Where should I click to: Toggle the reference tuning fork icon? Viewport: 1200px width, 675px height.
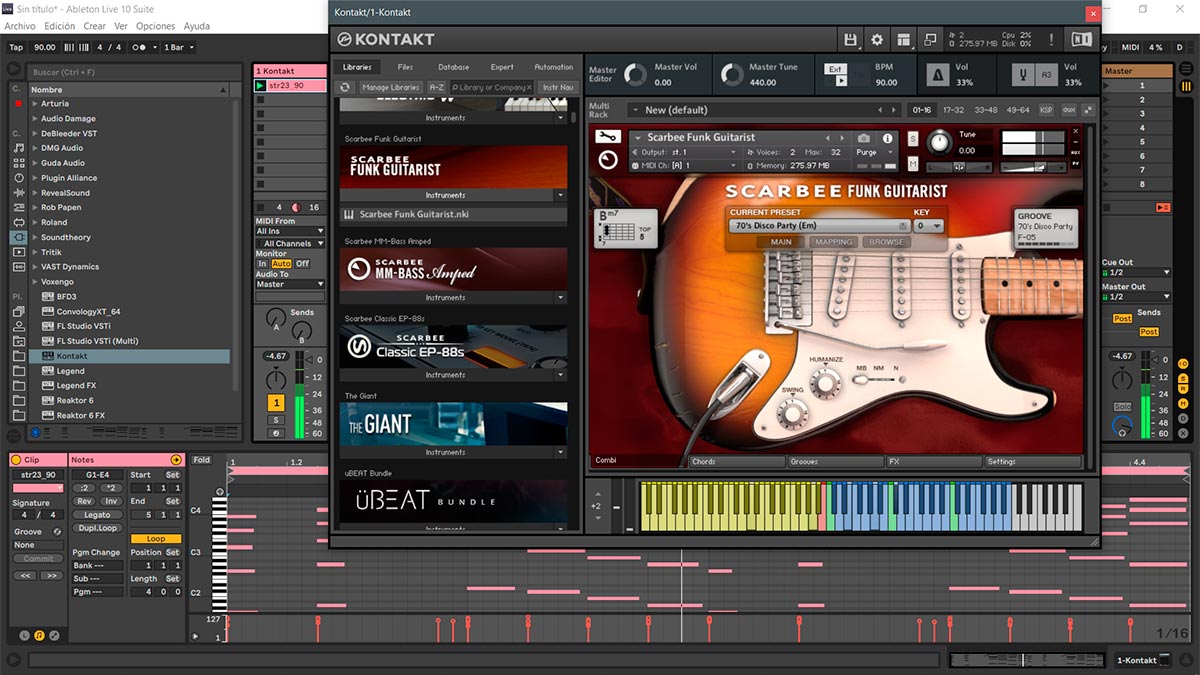1022,75
